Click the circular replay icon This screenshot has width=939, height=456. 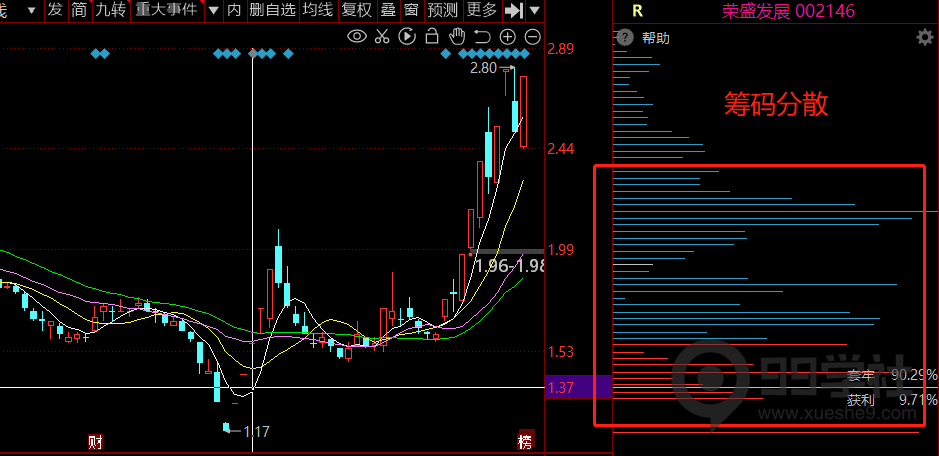pos(407,36)
